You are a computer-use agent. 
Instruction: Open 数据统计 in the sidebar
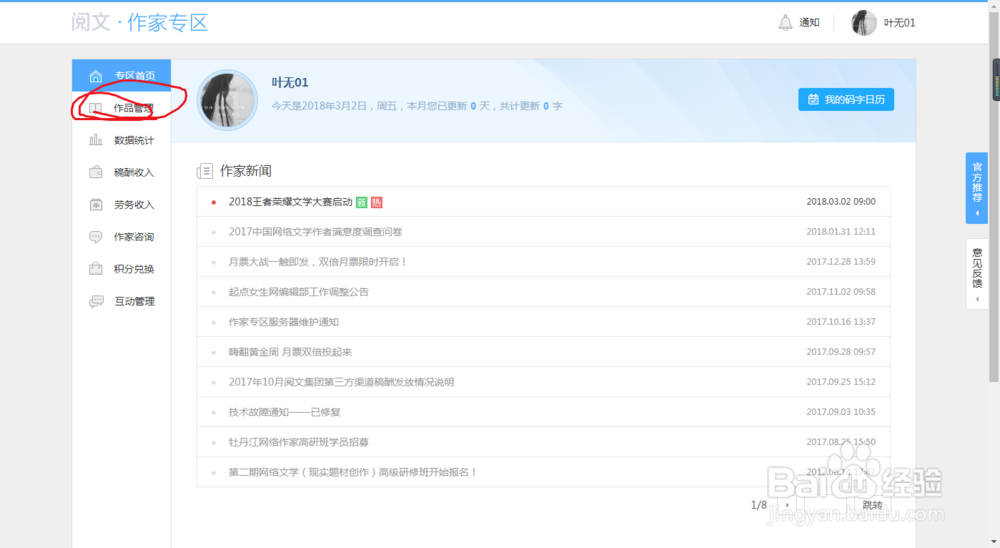(121, 140)
